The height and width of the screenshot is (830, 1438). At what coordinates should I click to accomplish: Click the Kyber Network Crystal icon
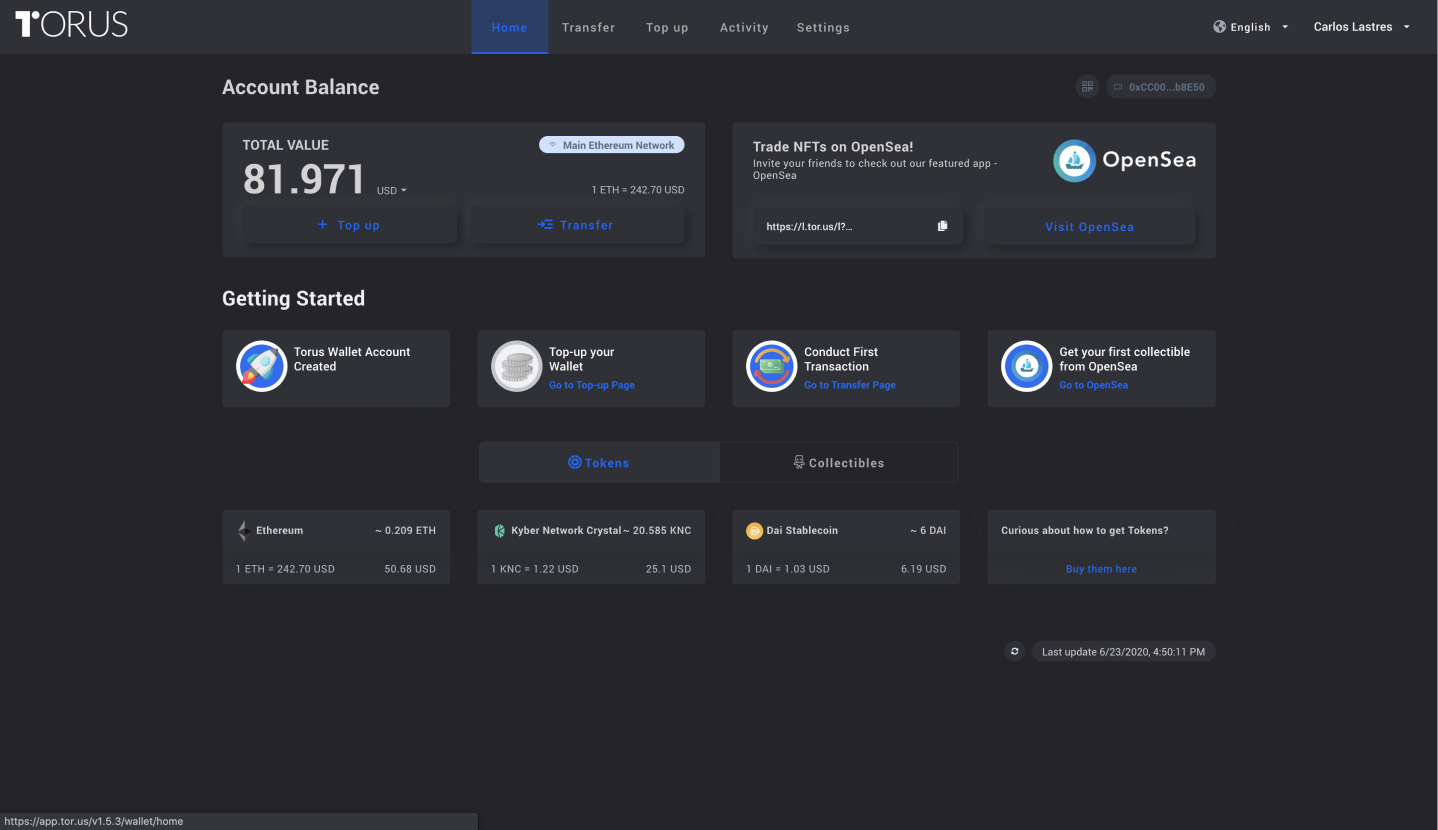click(x=500, y=531)
